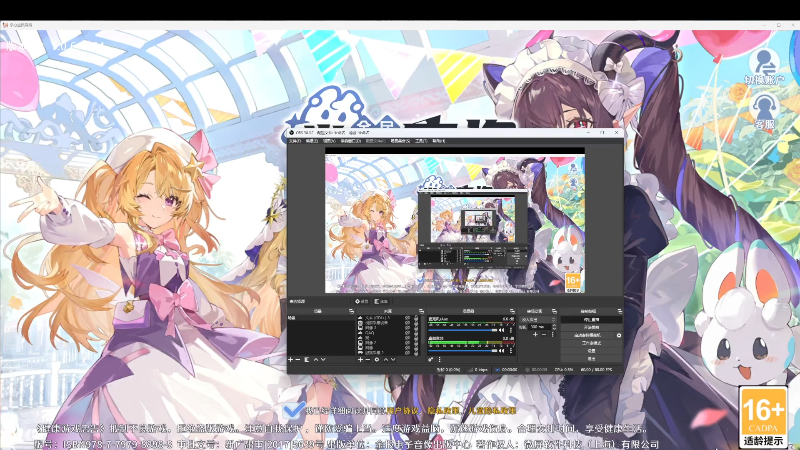This screenshot has height=450, width=800.
Task: Lock the 视频采集设备 source row
Action: tap(416, 323)
